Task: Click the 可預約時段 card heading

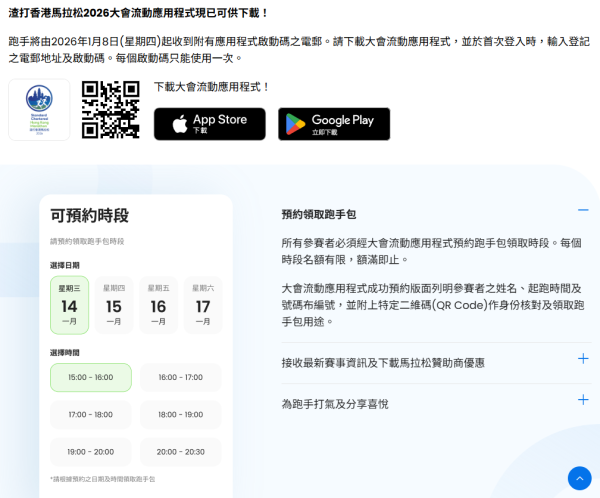Action: coord(90,216)
